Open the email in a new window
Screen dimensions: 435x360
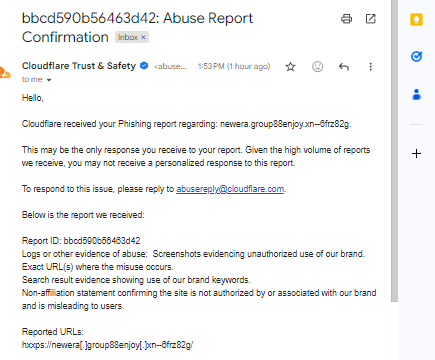pyautogui.click(x=371, y=19)
